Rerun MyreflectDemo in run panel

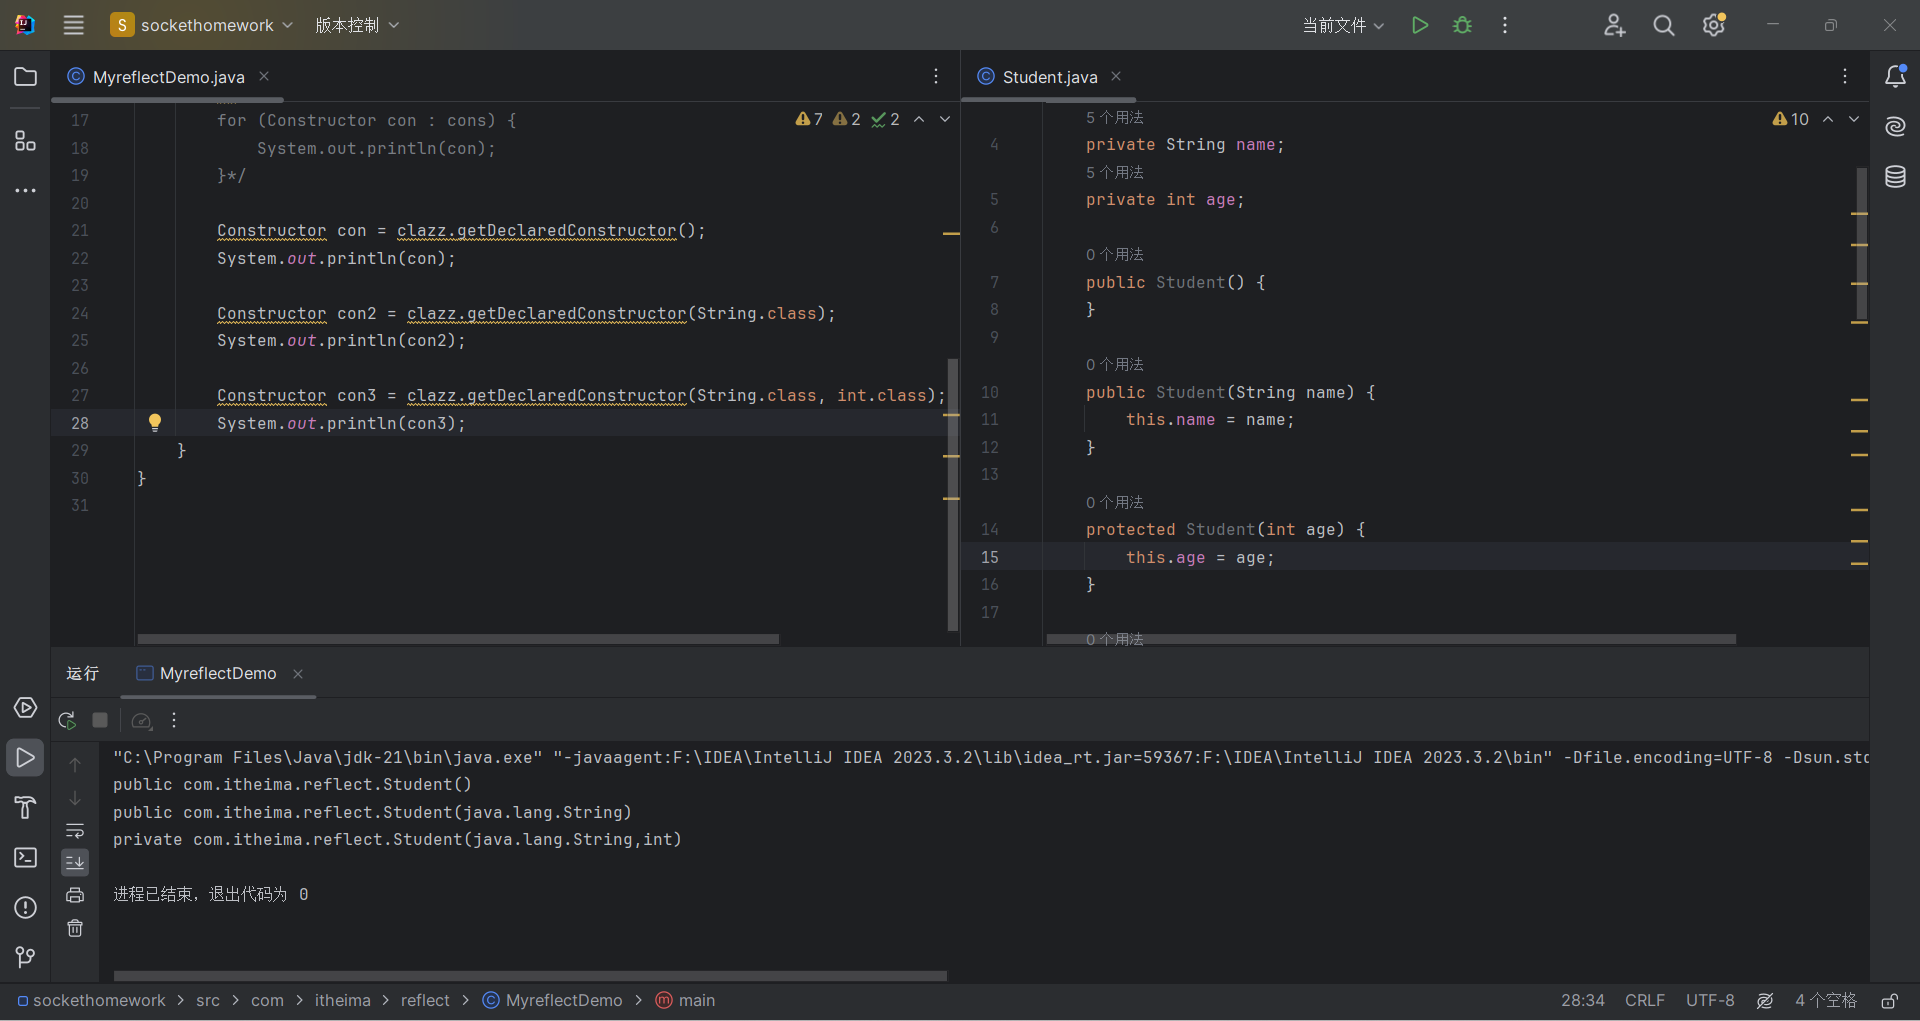[67, 720]
